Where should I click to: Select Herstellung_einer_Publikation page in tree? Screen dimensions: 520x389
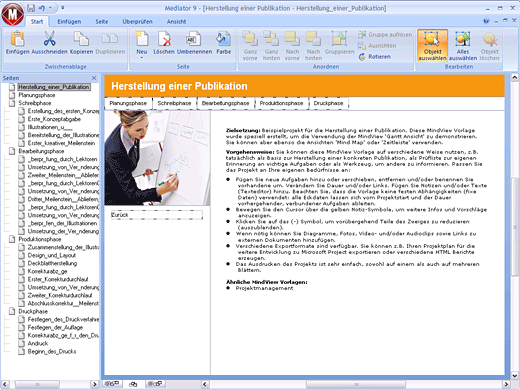(54, 87)
